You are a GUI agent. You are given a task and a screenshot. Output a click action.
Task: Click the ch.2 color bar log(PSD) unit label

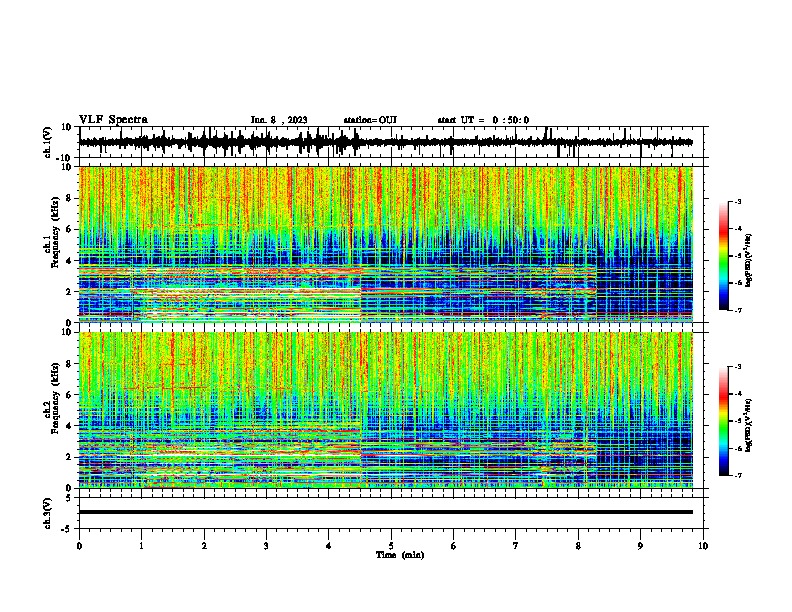pyautogui.click(x=749, y=425)
